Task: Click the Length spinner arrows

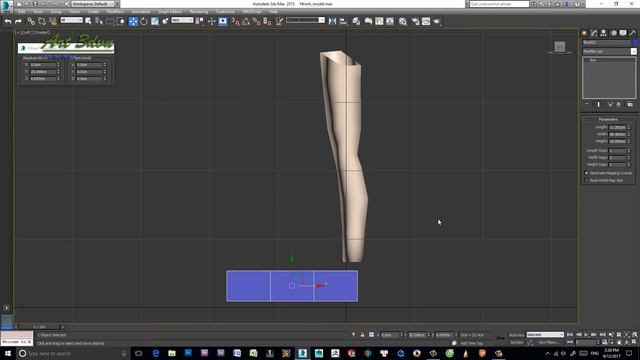Action: (x=629, y=127)
